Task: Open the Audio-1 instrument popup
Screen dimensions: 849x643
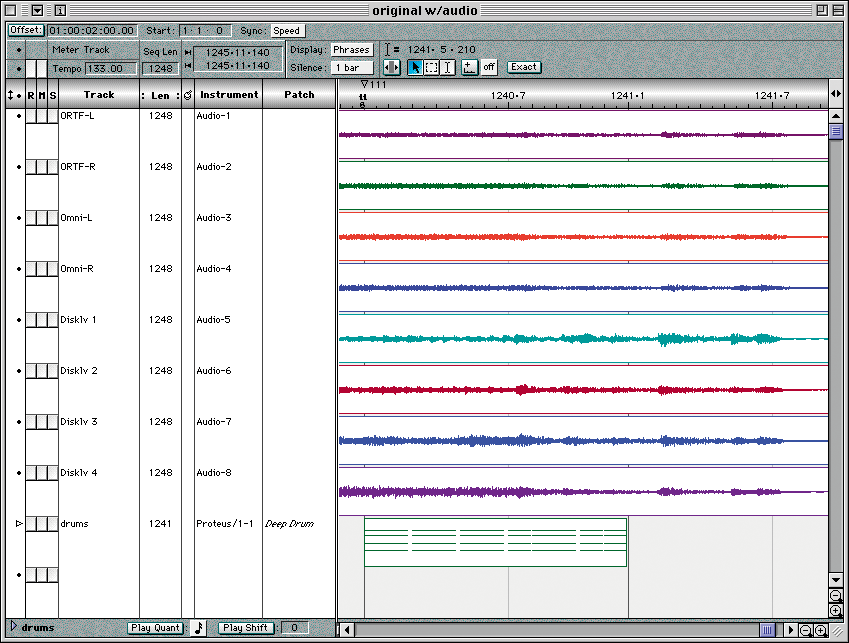Action: pos(213,116)
